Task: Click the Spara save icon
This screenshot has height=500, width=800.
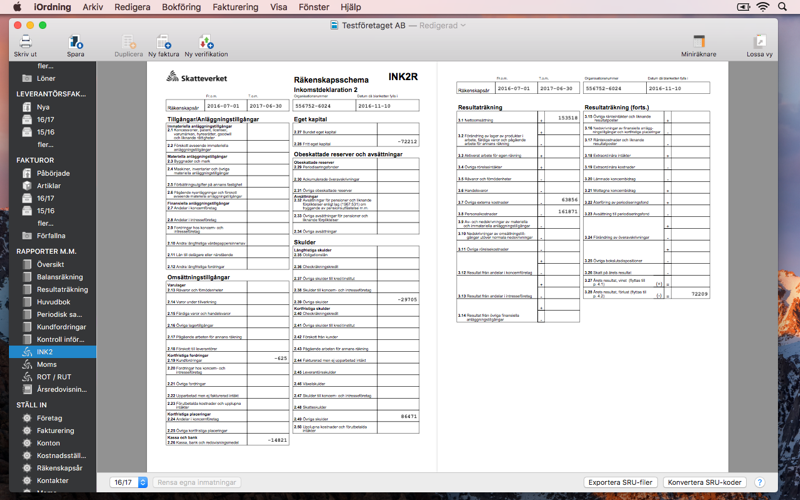Action: [76, 42]
